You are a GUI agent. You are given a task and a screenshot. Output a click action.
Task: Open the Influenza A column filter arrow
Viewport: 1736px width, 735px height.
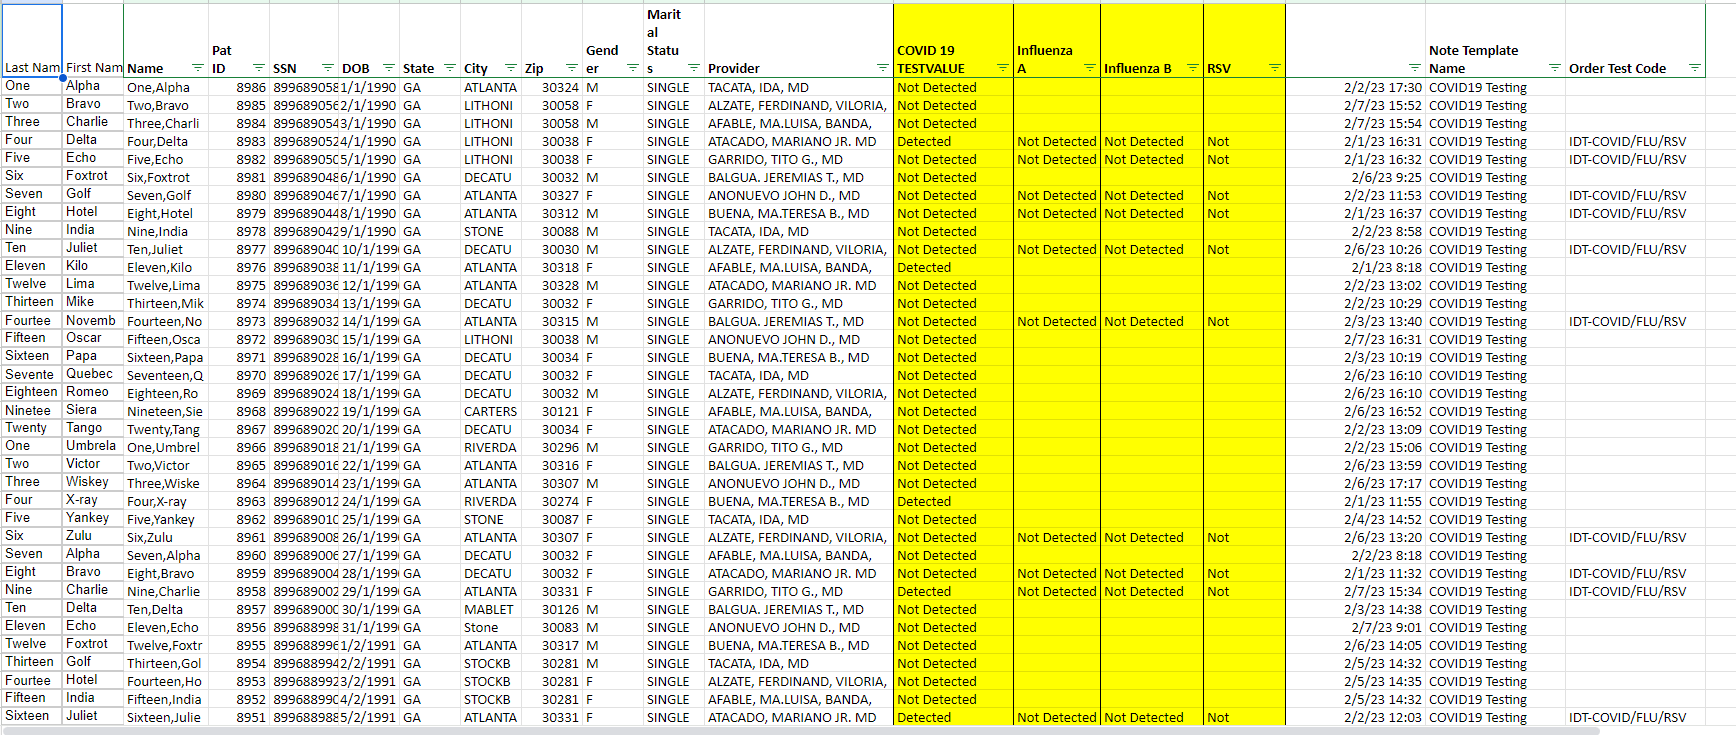1089,68
